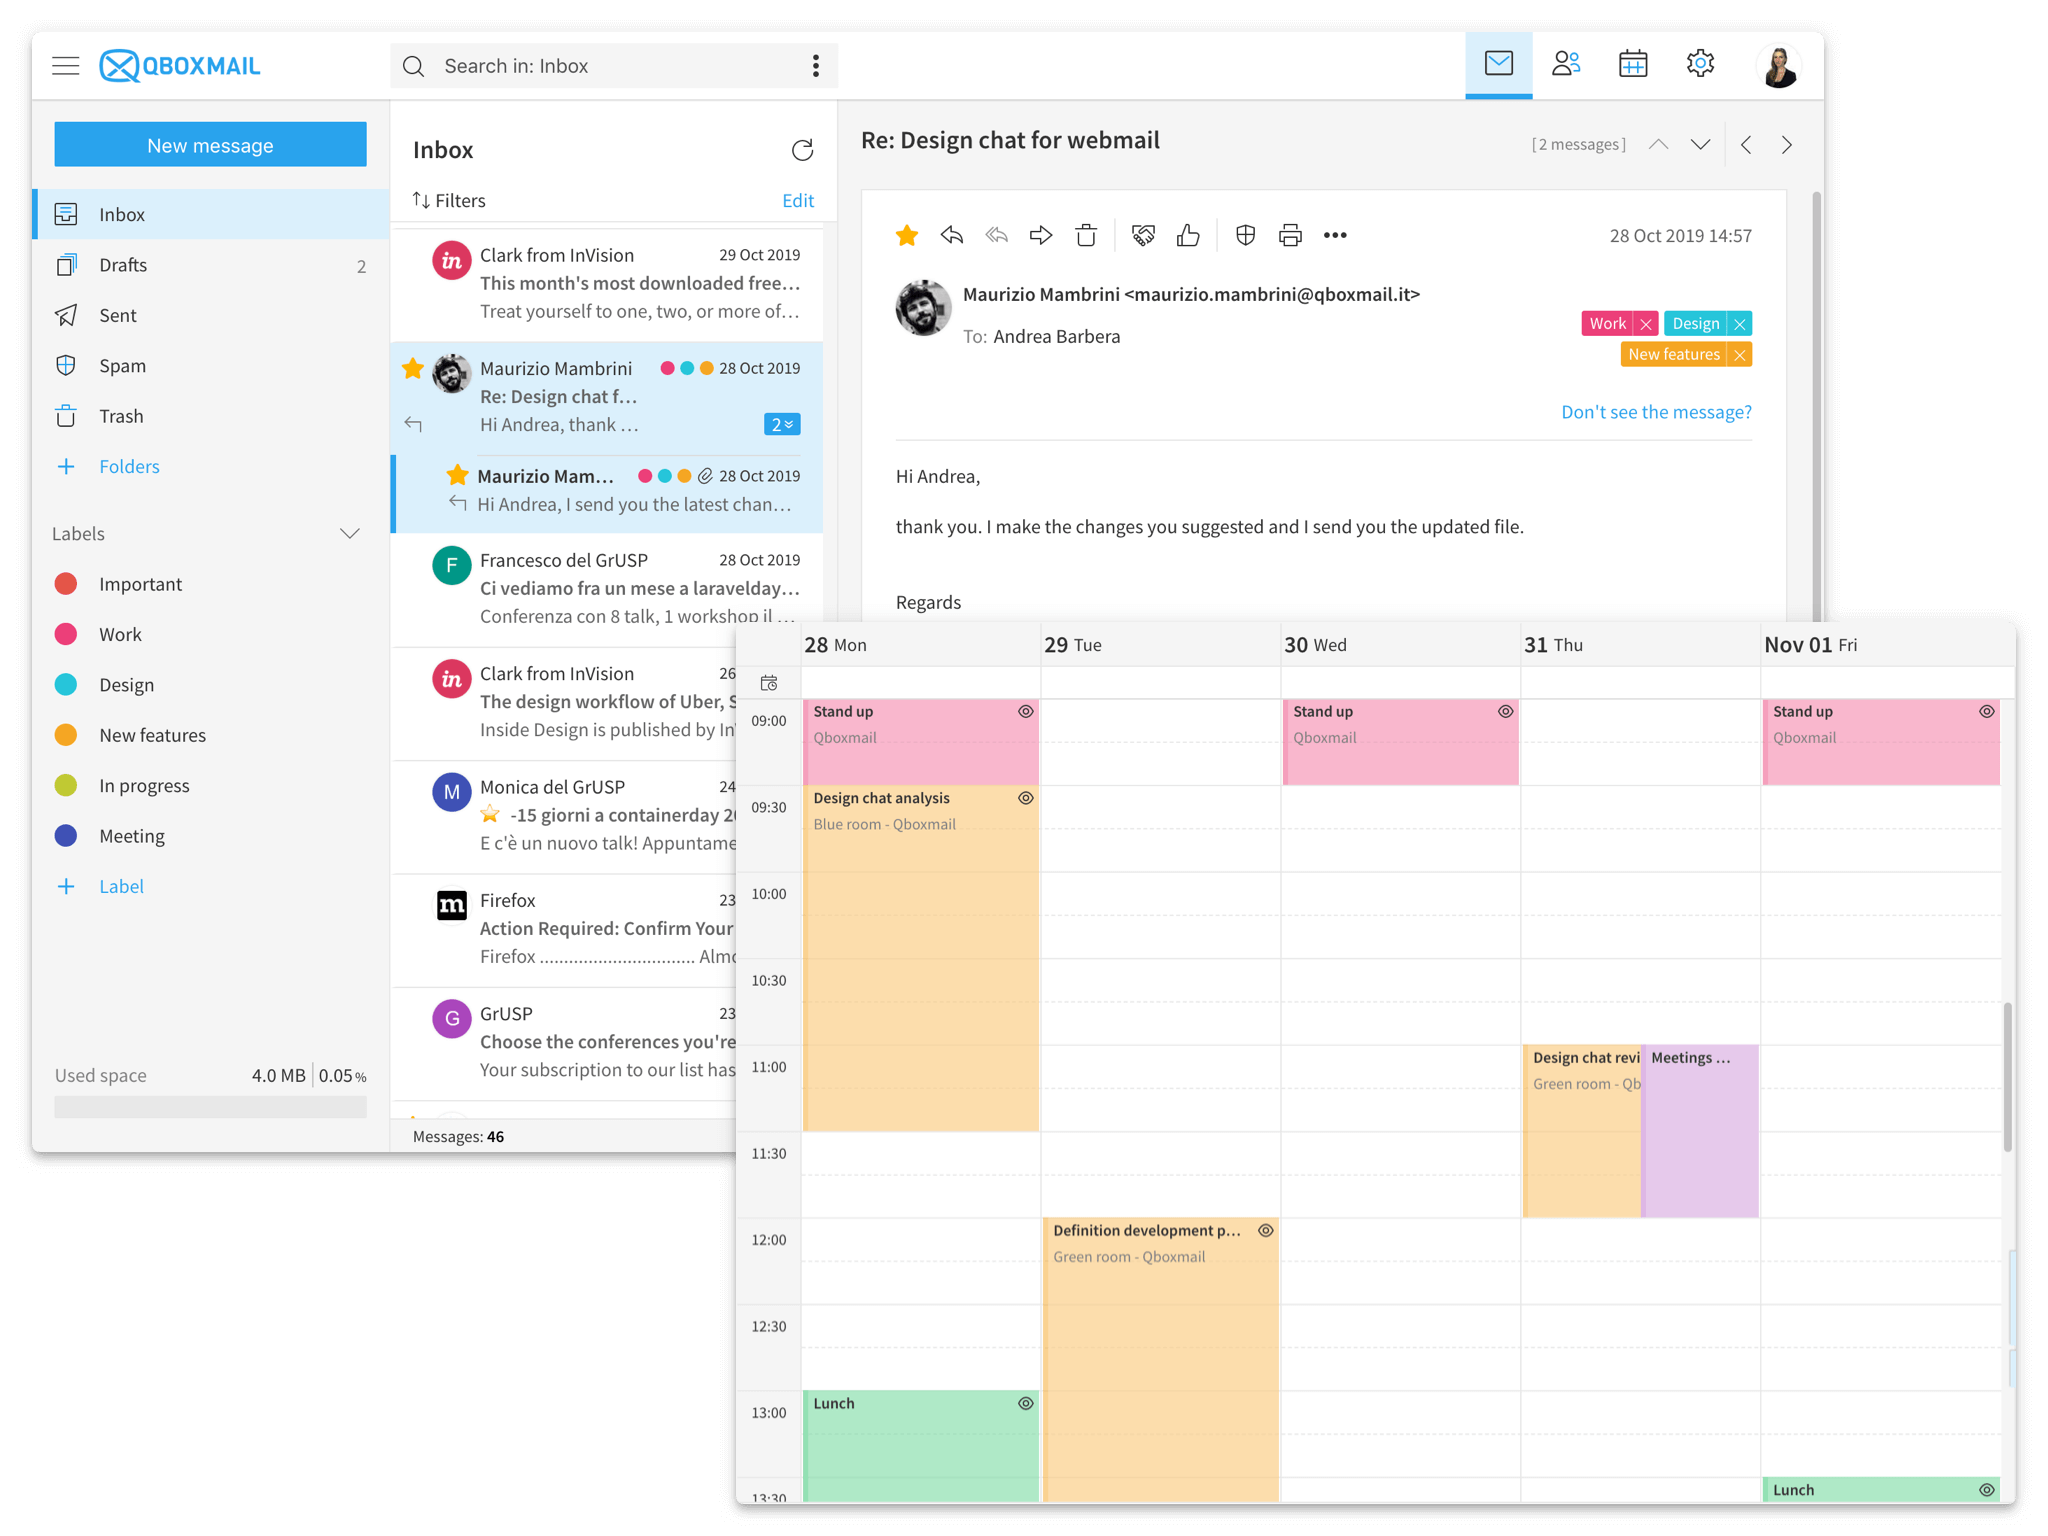Click the thumbs up icon

pos(1188,236)
